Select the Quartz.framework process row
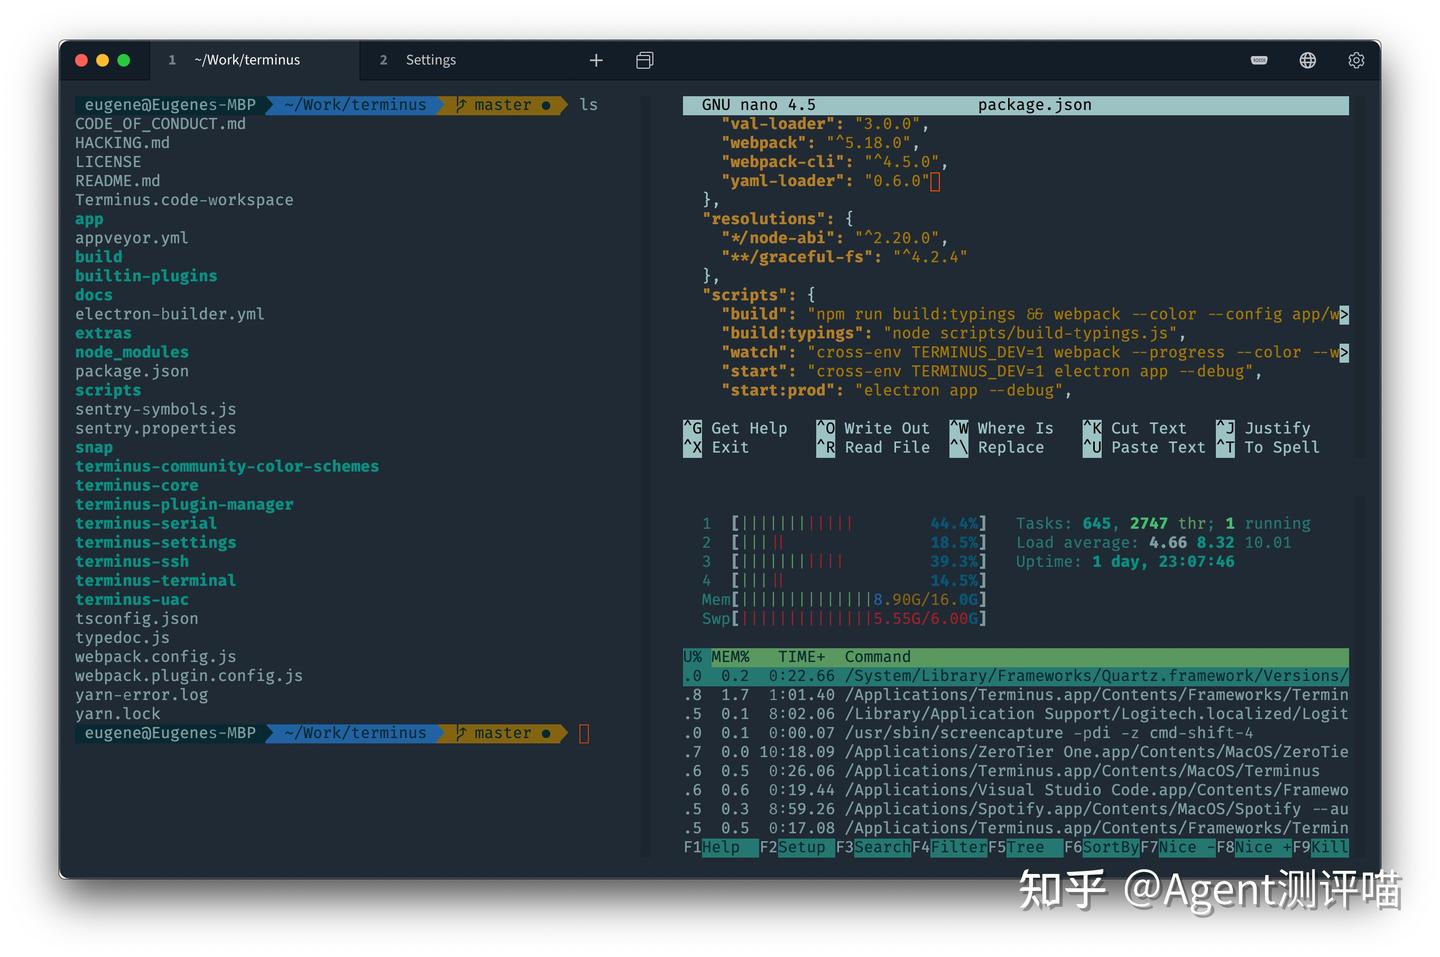 [x=1016, y=676]
